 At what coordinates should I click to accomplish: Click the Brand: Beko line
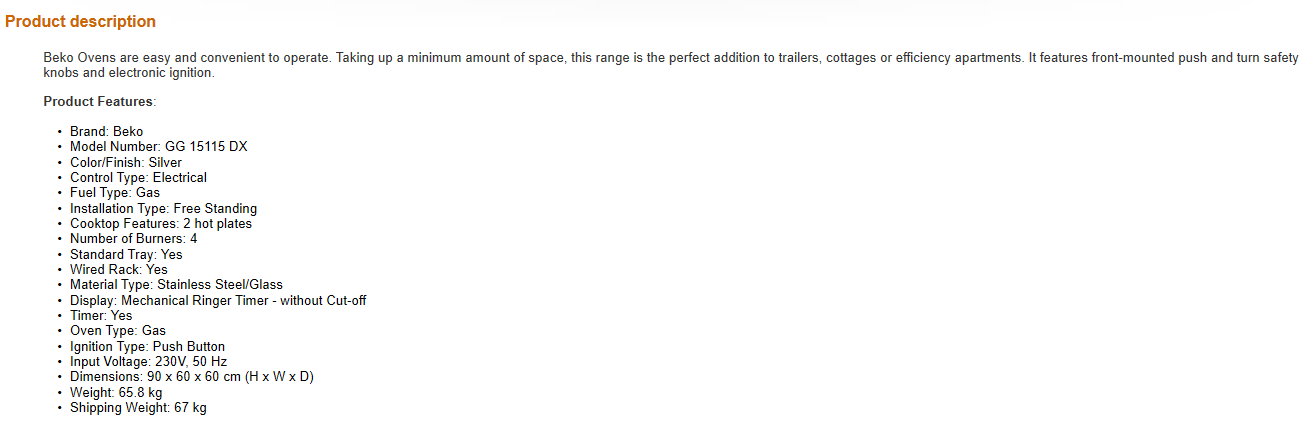click(x=106, y=131)
